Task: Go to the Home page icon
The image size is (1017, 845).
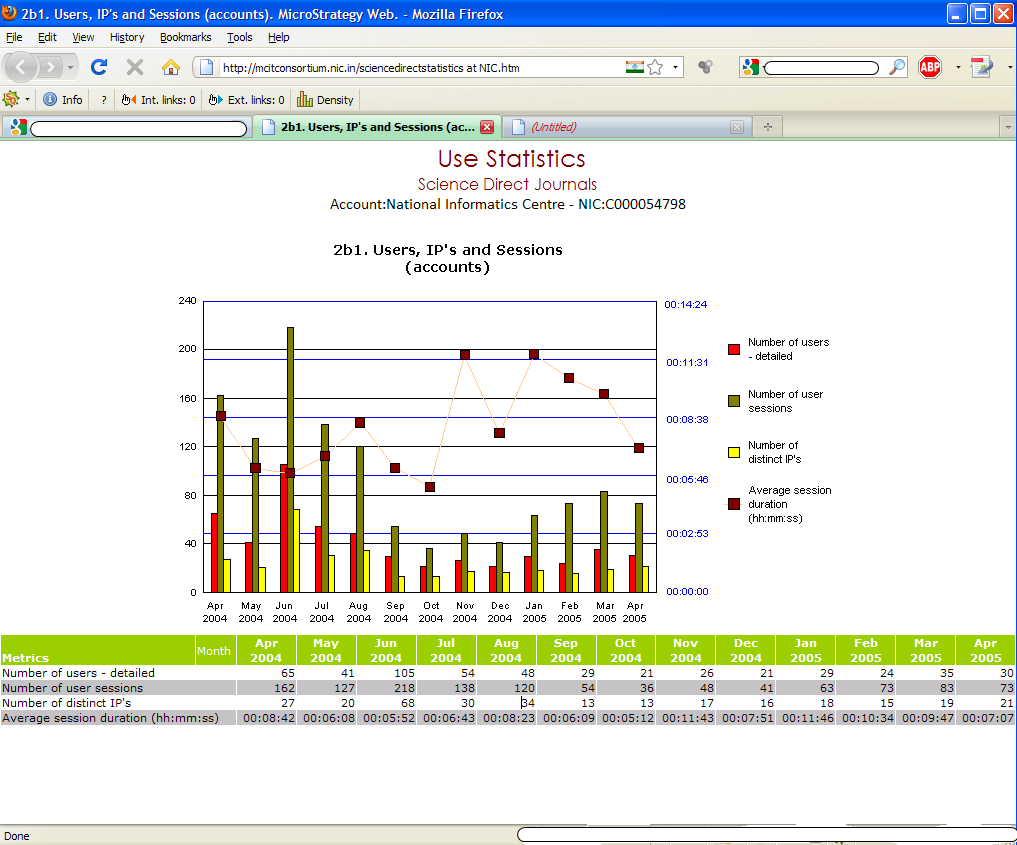Action: coord(171,67)
